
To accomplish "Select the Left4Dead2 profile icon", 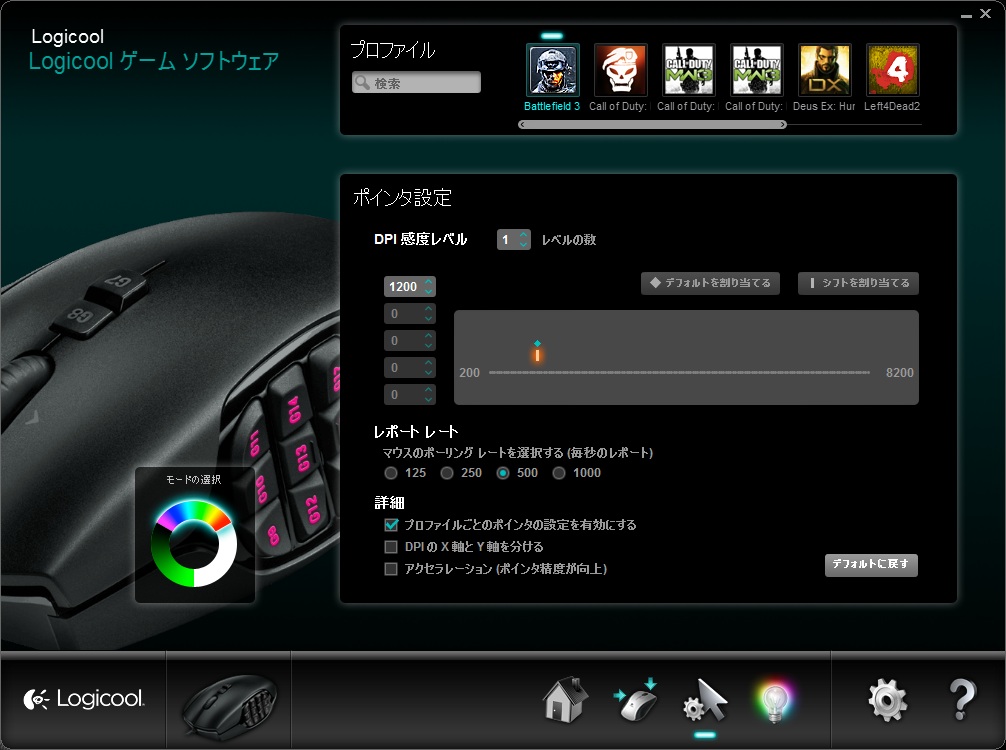I will tap(892, 70).
